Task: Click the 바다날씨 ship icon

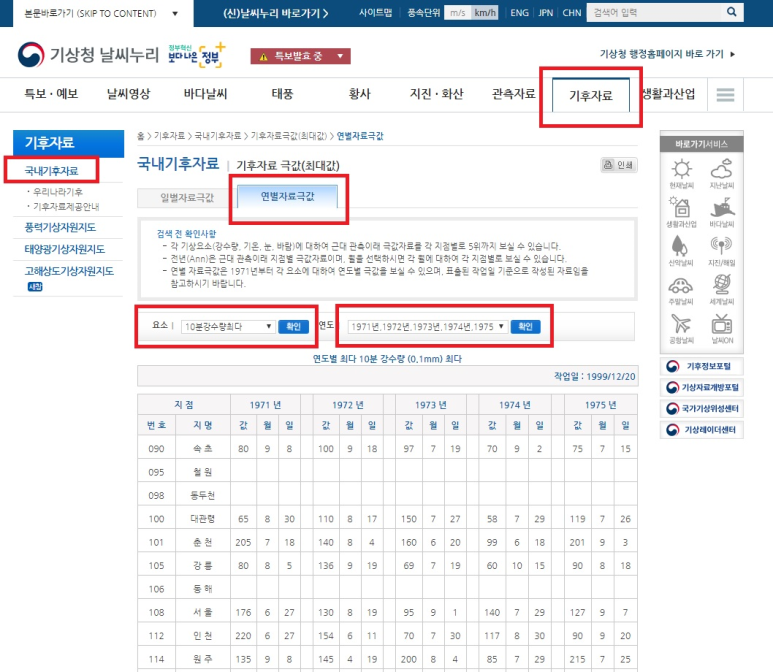Action: [723, 209]
